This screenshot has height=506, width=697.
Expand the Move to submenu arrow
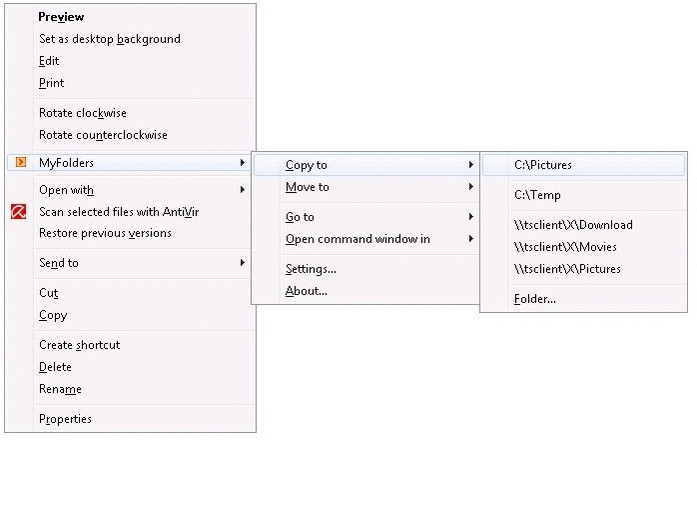pos(471,187)
